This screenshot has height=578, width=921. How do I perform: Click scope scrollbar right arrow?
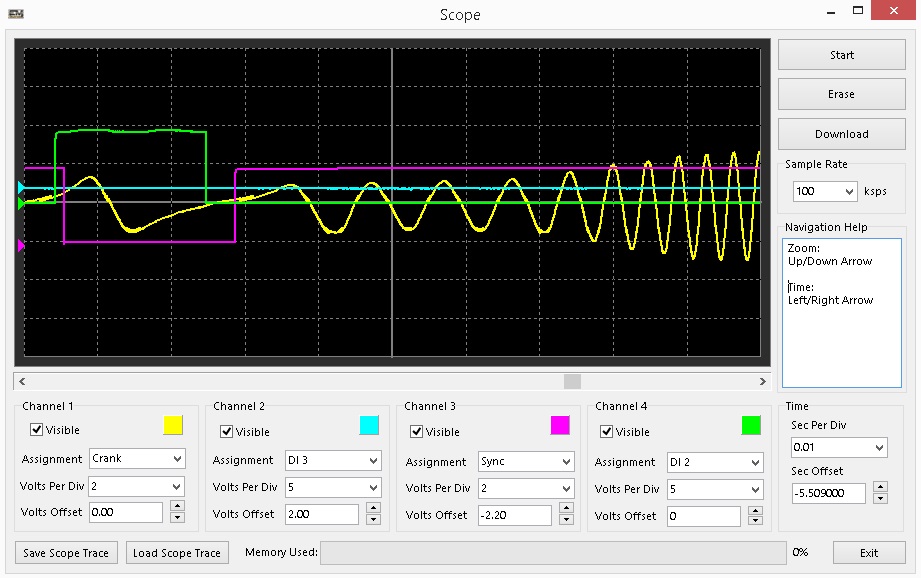pyautogui.click(x=762, y=381)
